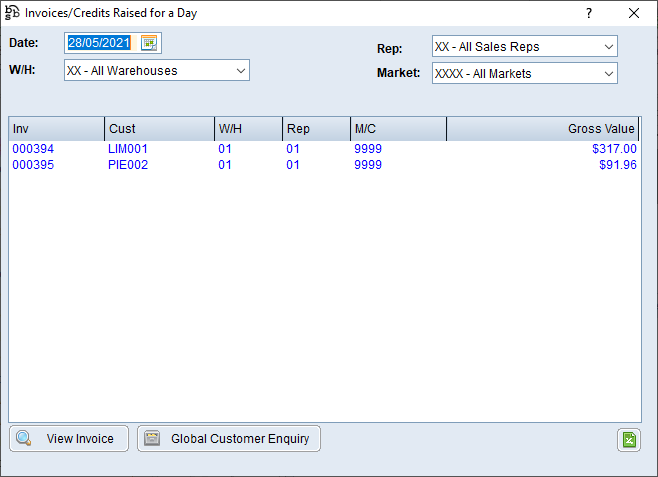Click the help question mark button
The width and height of the screenshot is (658, 477).
[x=589, y=13]
